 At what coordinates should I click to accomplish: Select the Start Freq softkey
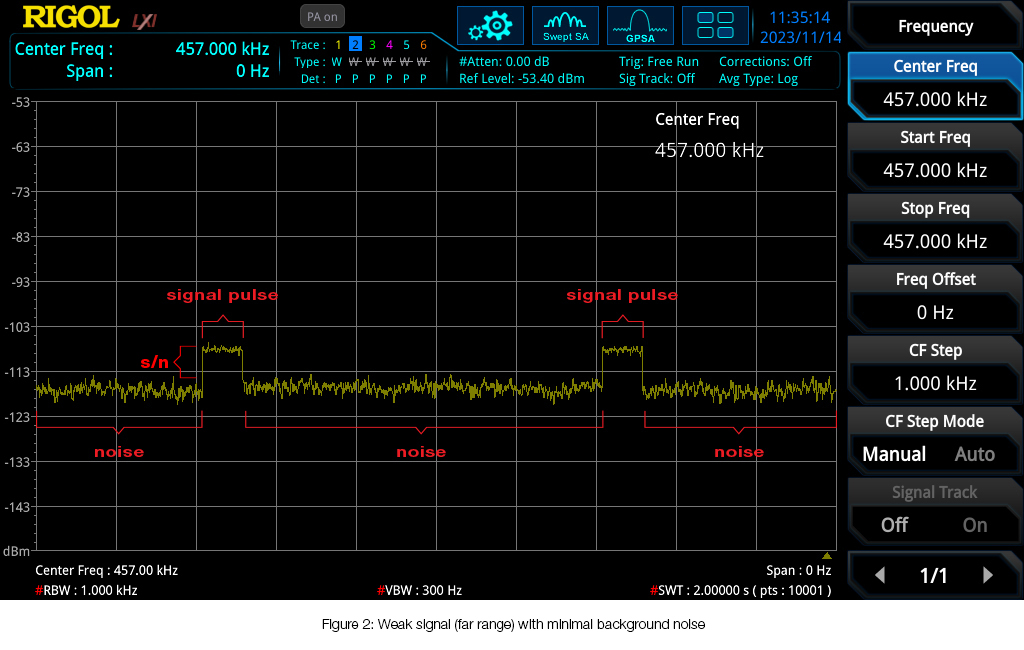point(935,154)
